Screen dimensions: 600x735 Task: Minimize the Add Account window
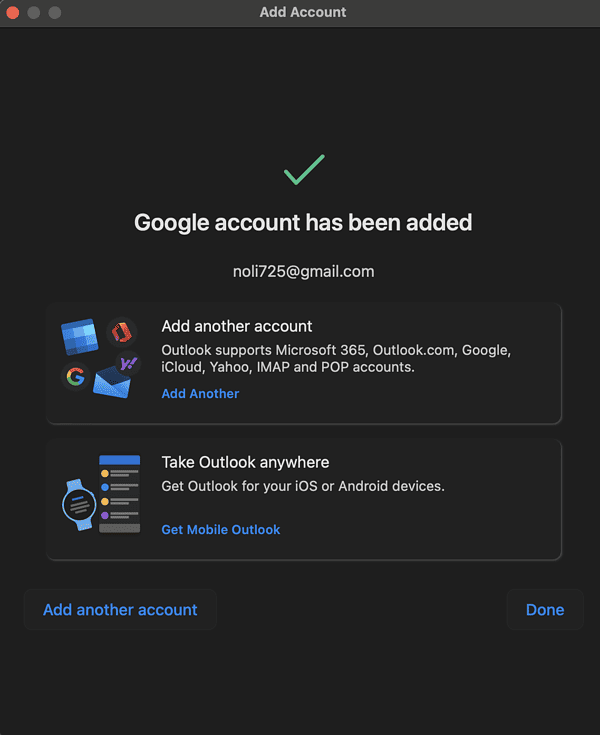[x=34, y=12]
